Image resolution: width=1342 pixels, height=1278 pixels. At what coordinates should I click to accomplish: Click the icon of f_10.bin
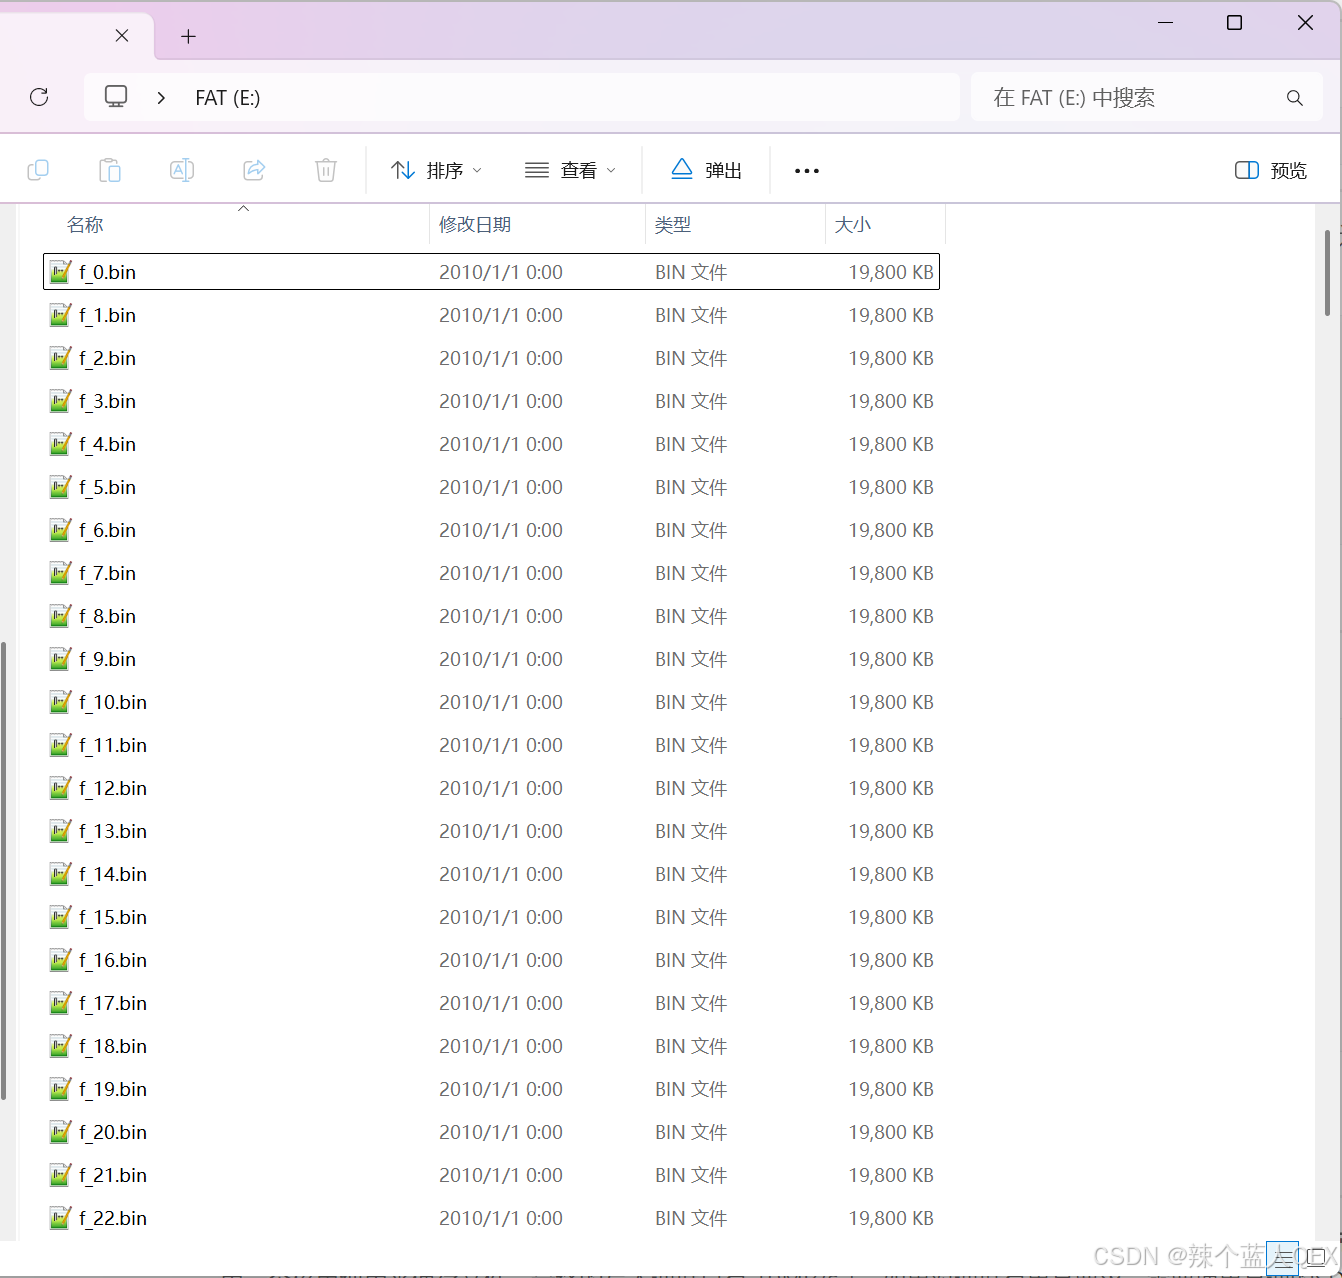(x=61, y=702)
